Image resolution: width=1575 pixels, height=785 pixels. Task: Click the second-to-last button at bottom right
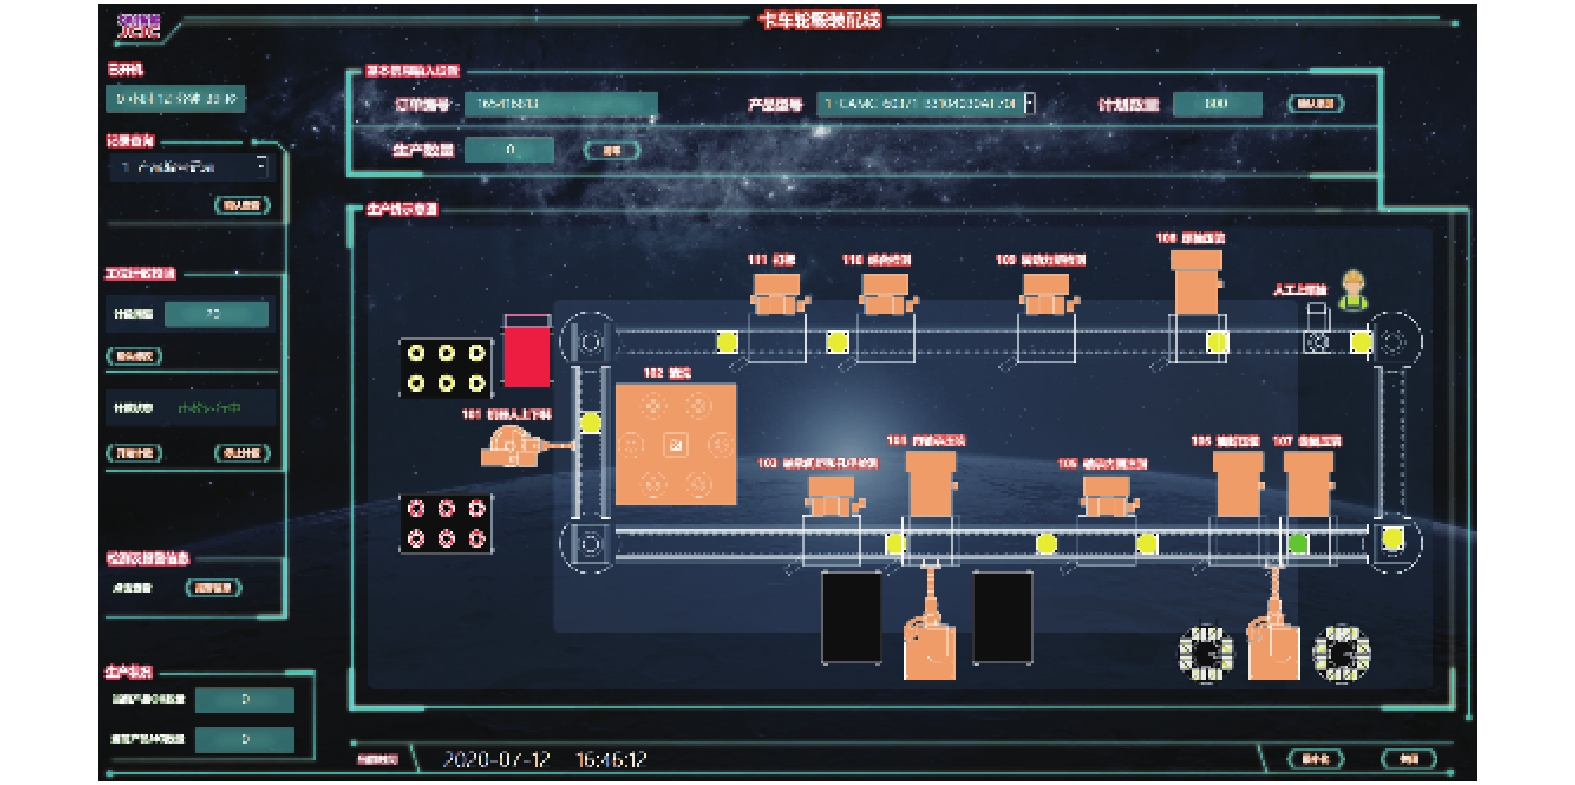(1315, 759)
